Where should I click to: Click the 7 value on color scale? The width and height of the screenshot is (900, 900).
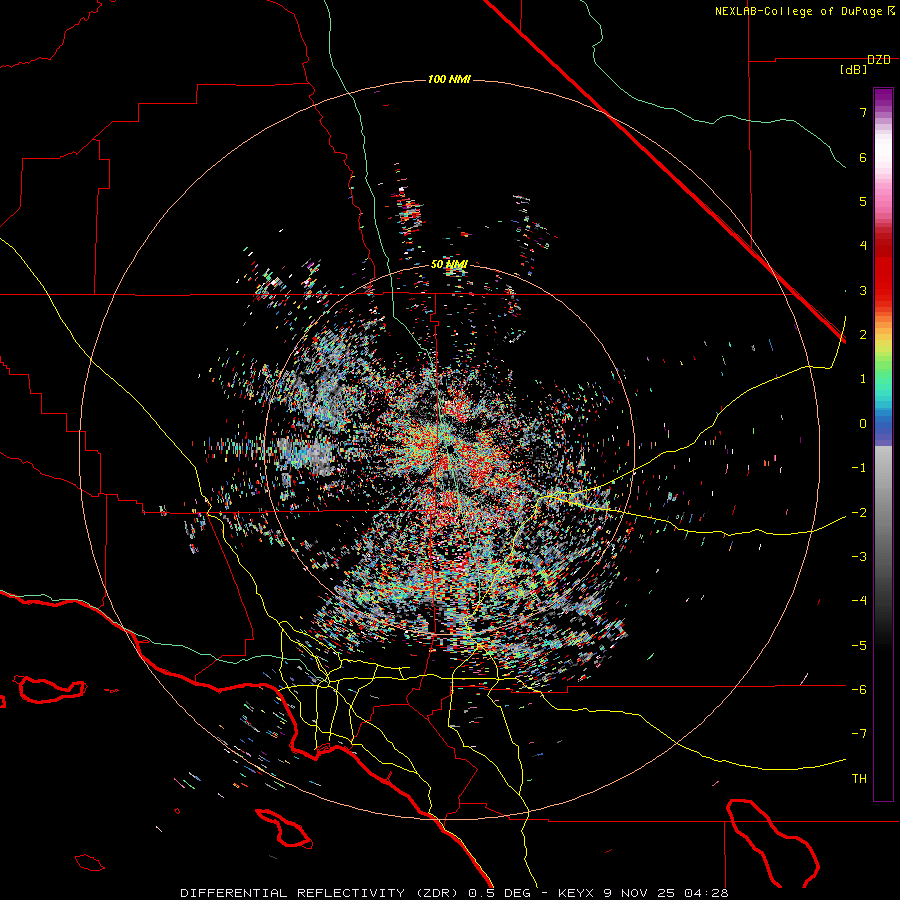click(863, 112)
